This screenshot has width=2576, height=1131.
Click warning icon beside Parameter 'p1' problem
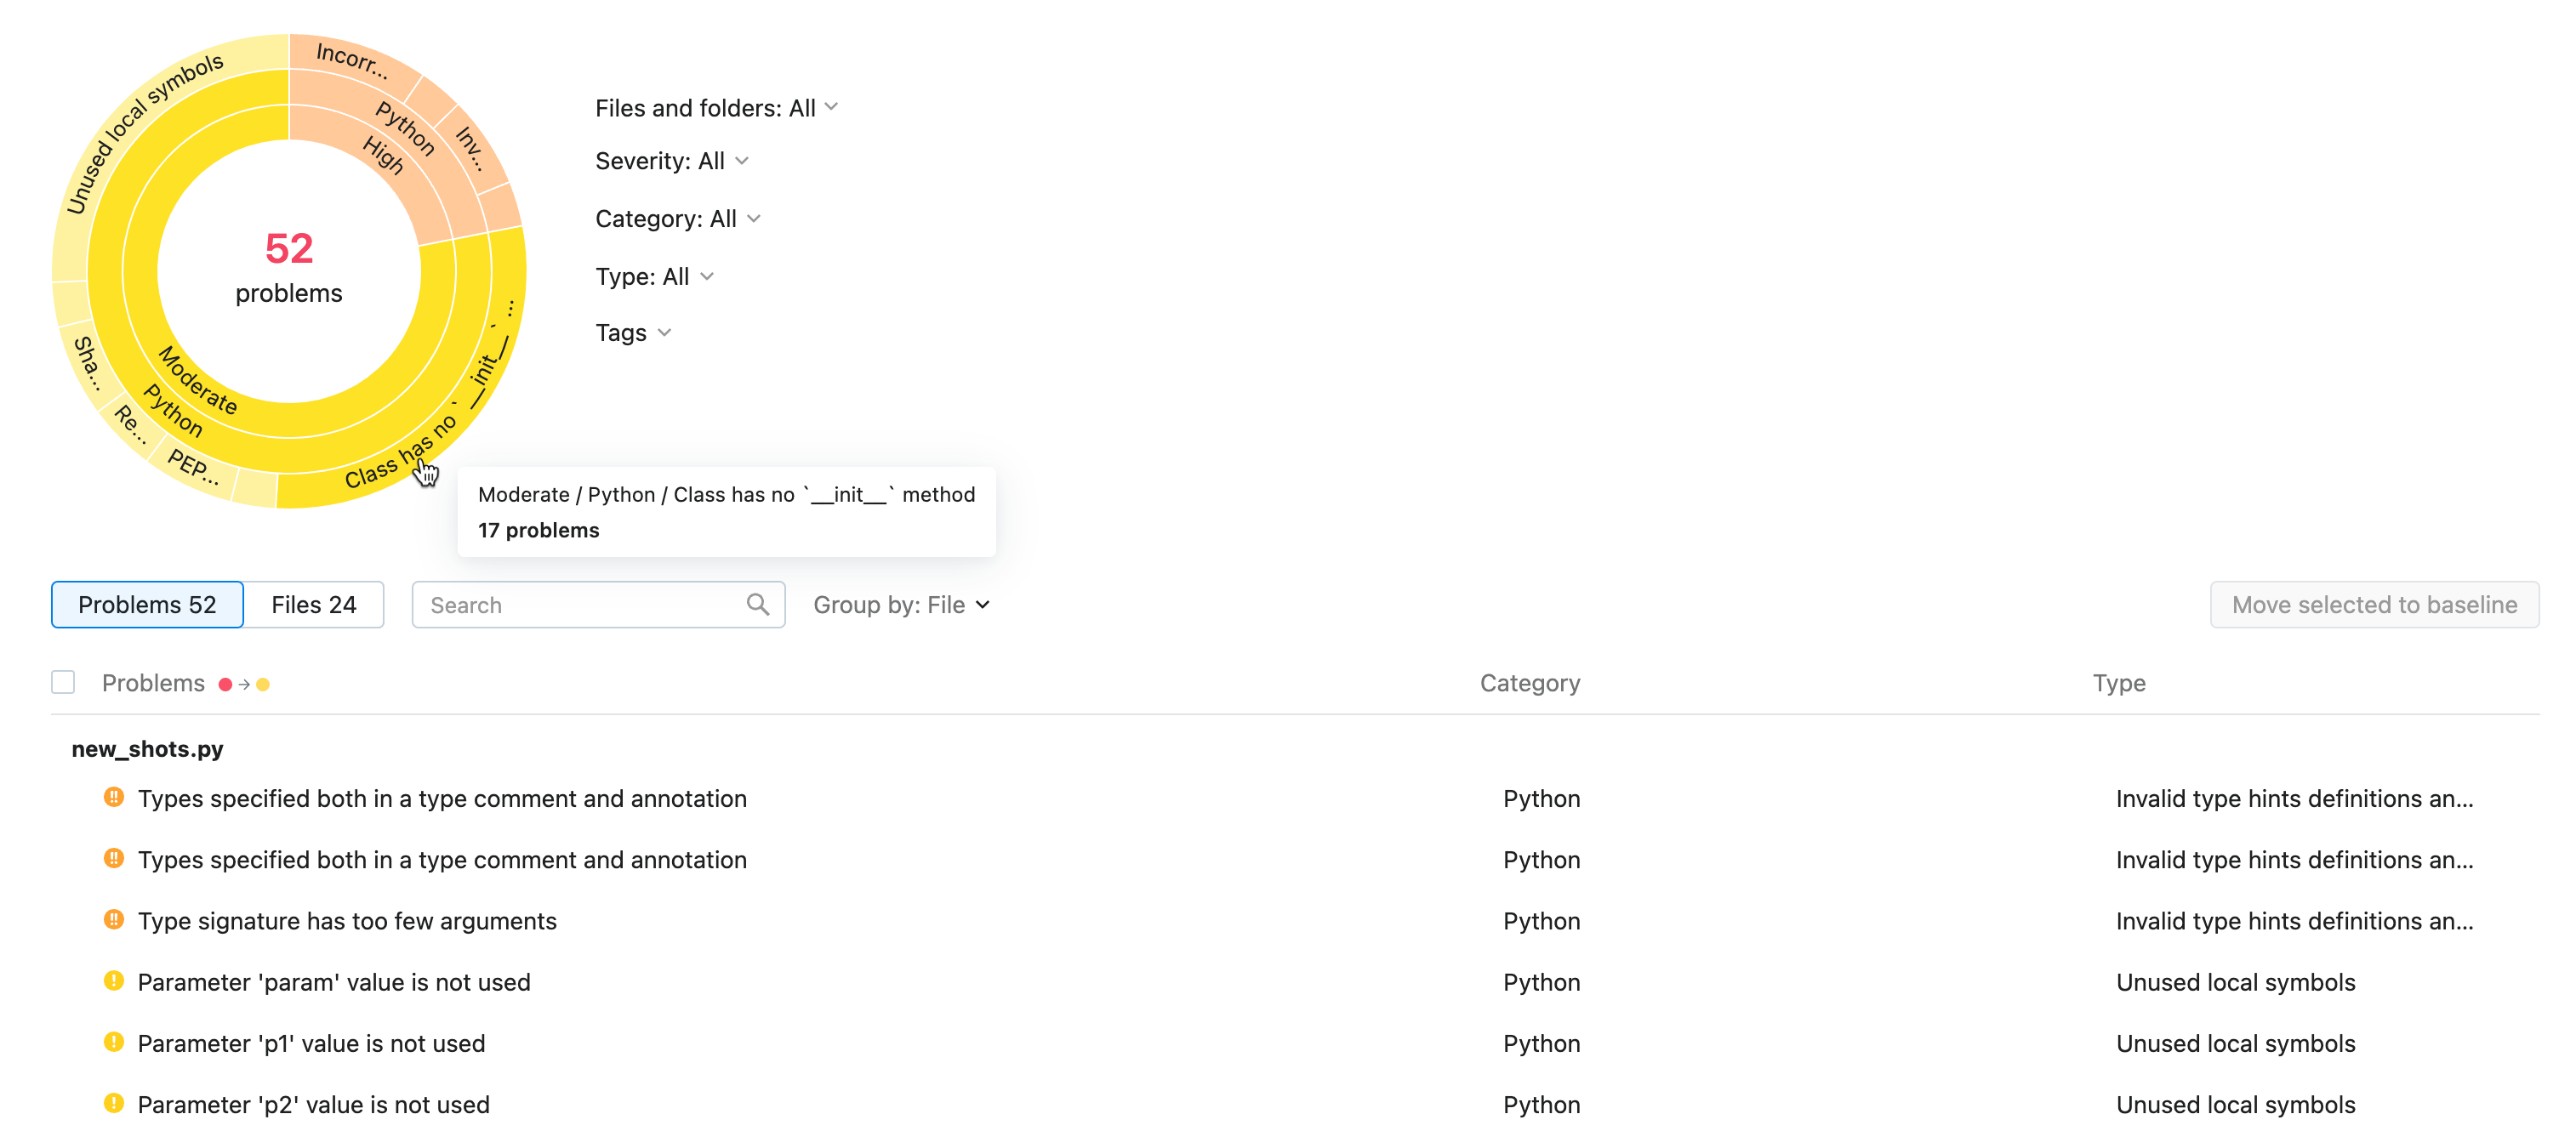tap(114, 1041)
